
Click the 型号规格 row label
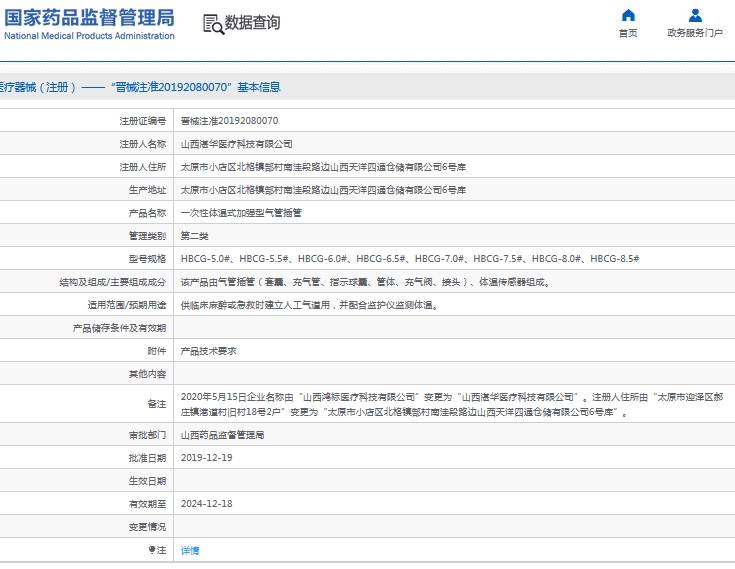(147, 259)
